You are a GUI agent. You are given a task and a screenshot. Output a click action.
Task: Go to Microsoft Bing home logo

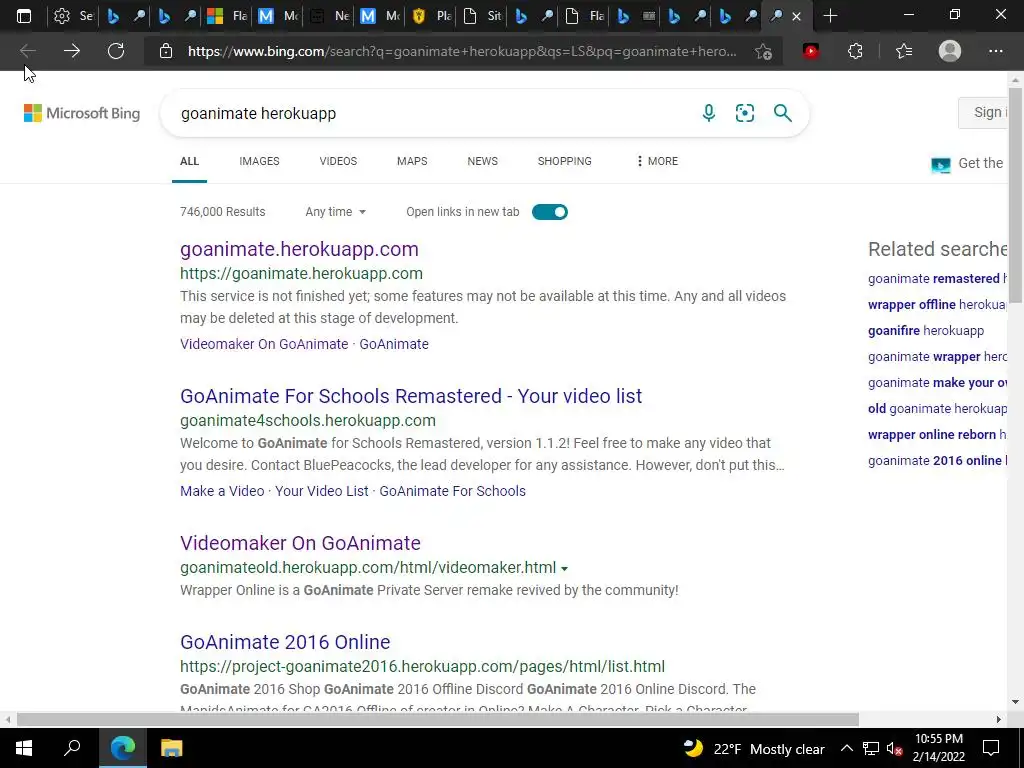pyautogui.click(x=82, y=113)
